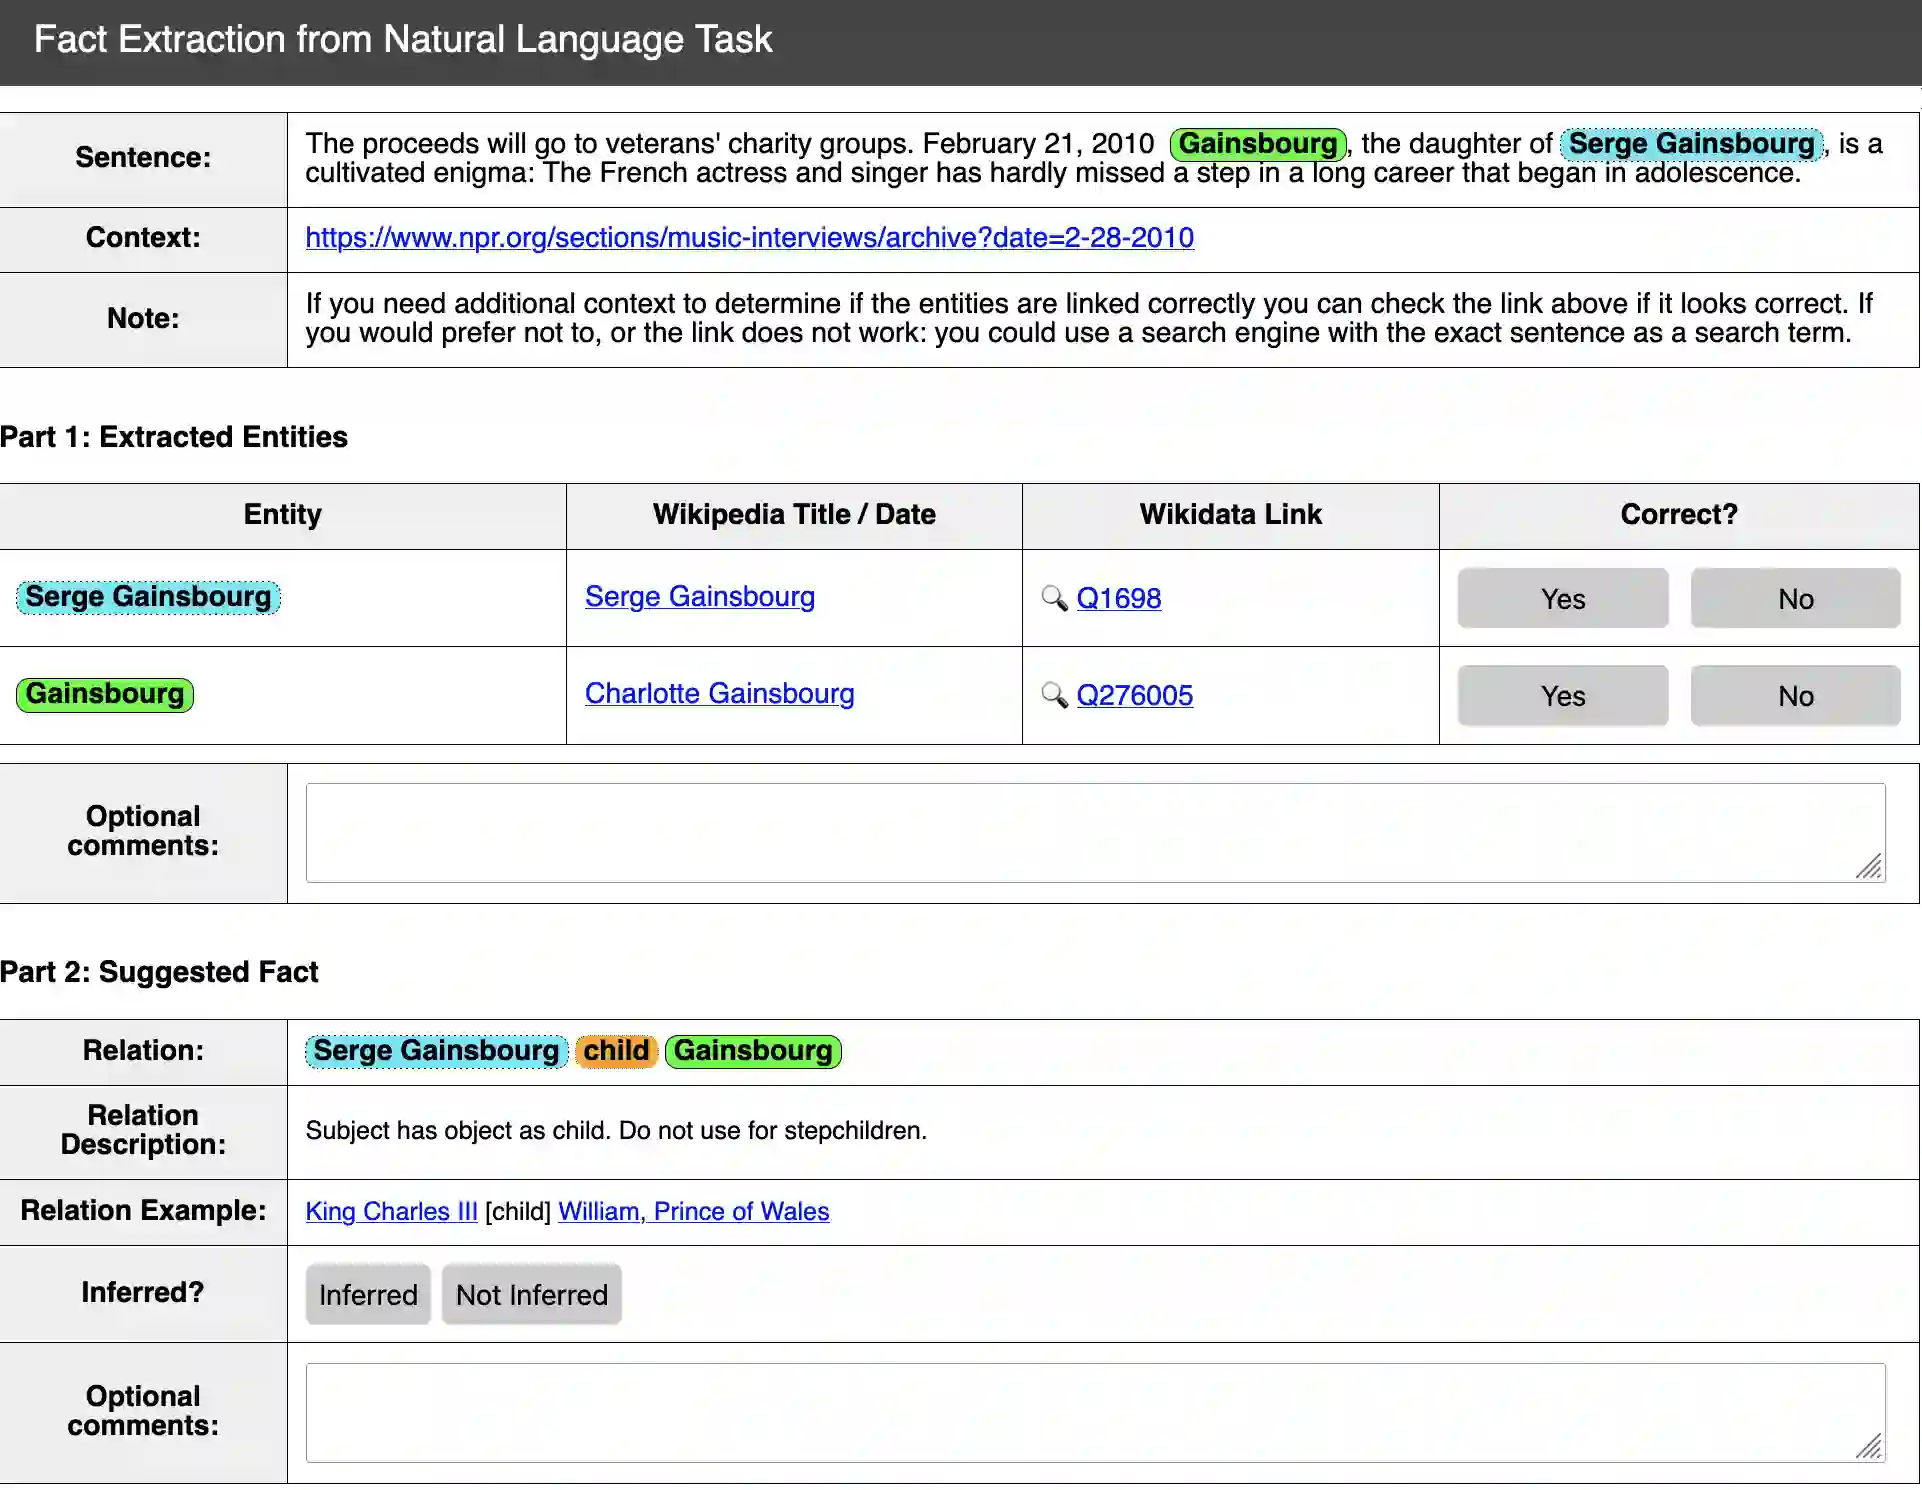Open Wikidata link Q1698
Image resolution: width=1922 pixels, height=1490 pixels.
click(x=1118, y=599)
